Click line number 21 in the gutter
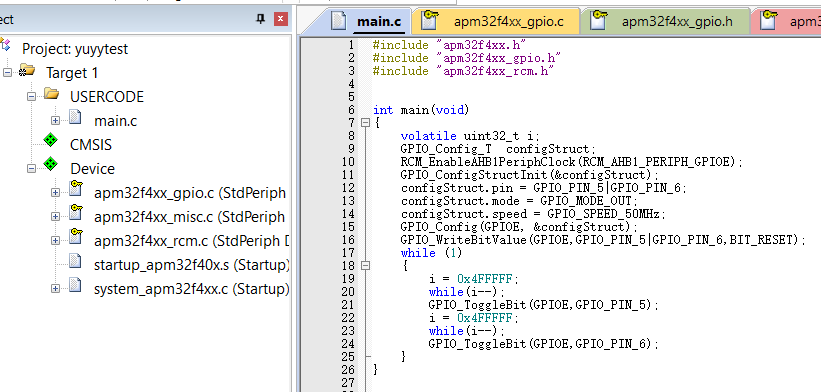Viewport: 821px width, 392px height. click(x=348, y=305)
